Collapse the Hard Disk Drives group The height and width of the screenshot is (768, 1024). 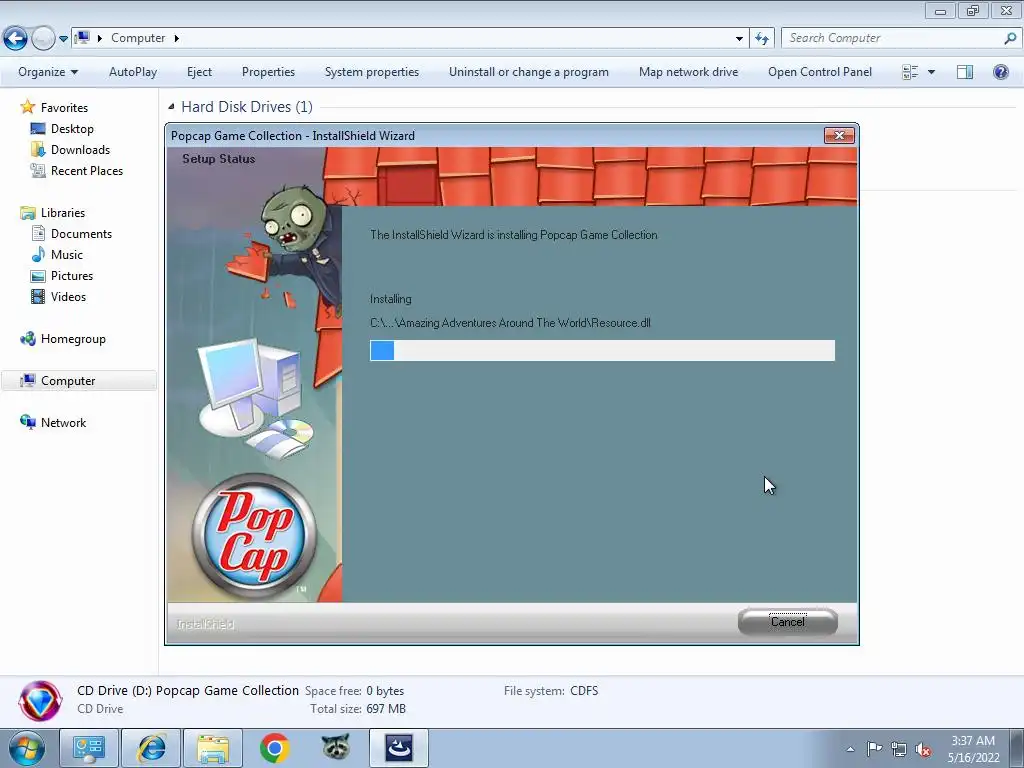(171, 106)
